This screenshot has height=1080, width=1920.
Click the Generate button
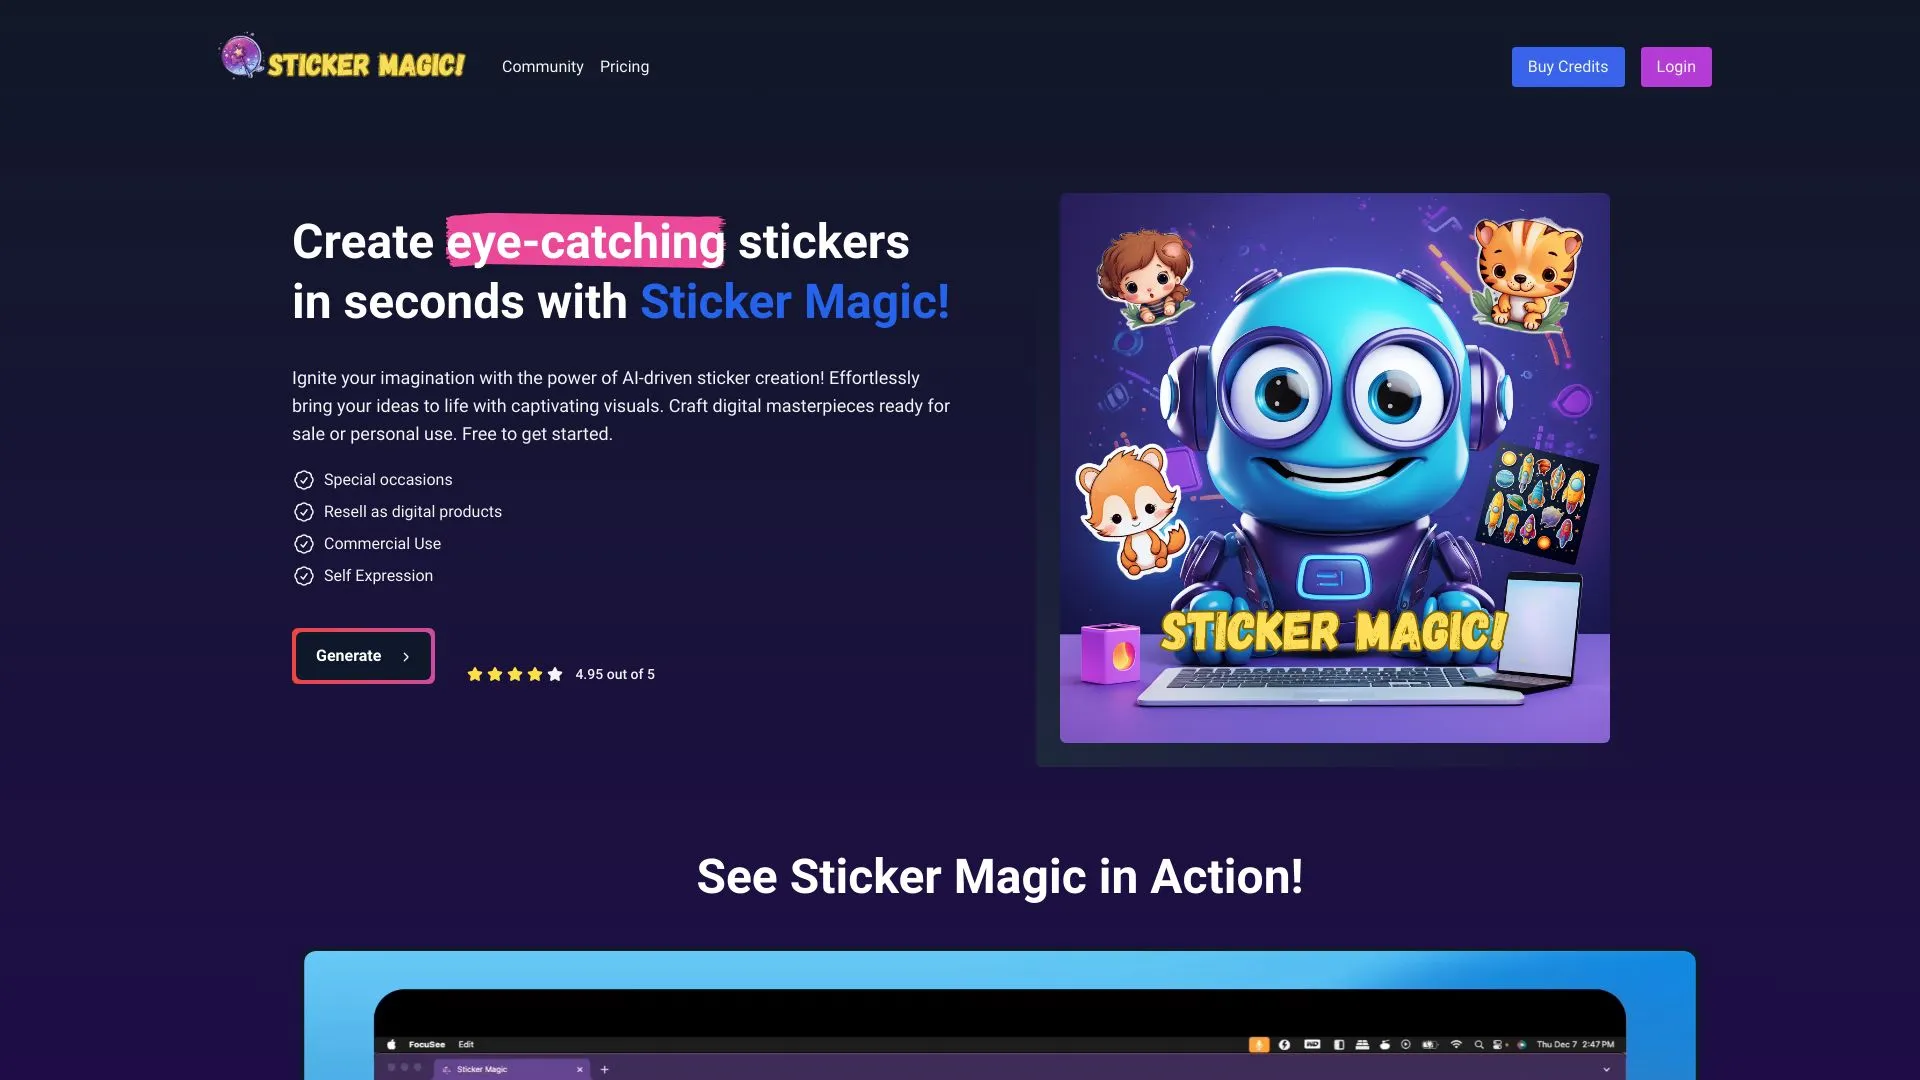(x=362, y=655)
